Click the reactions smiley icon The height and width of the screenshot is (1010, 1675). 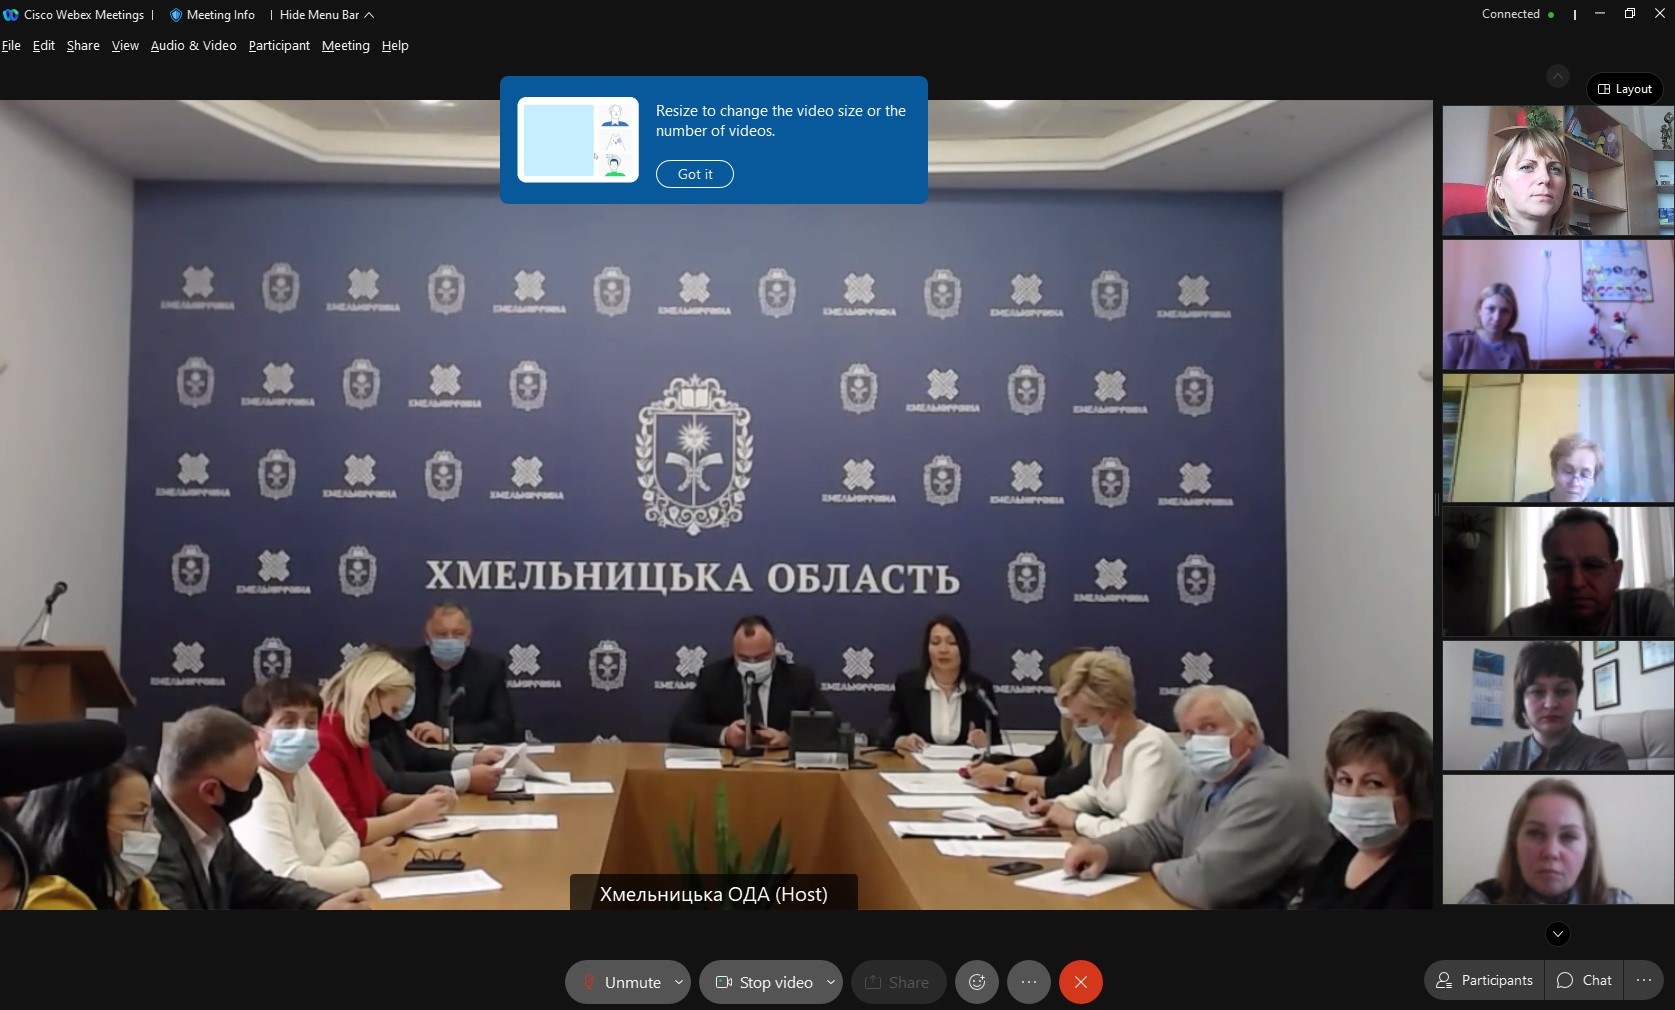(x=977, y=982)
